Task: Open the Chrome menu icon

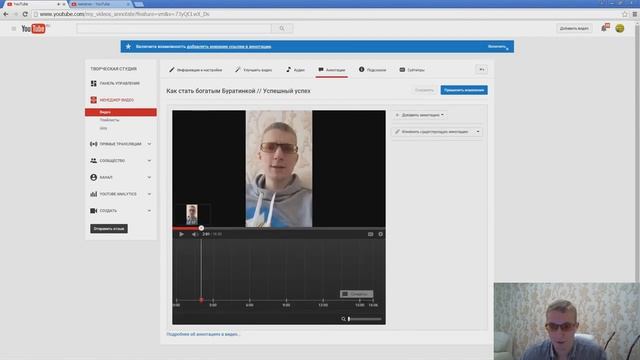Action: click(635, 14)
